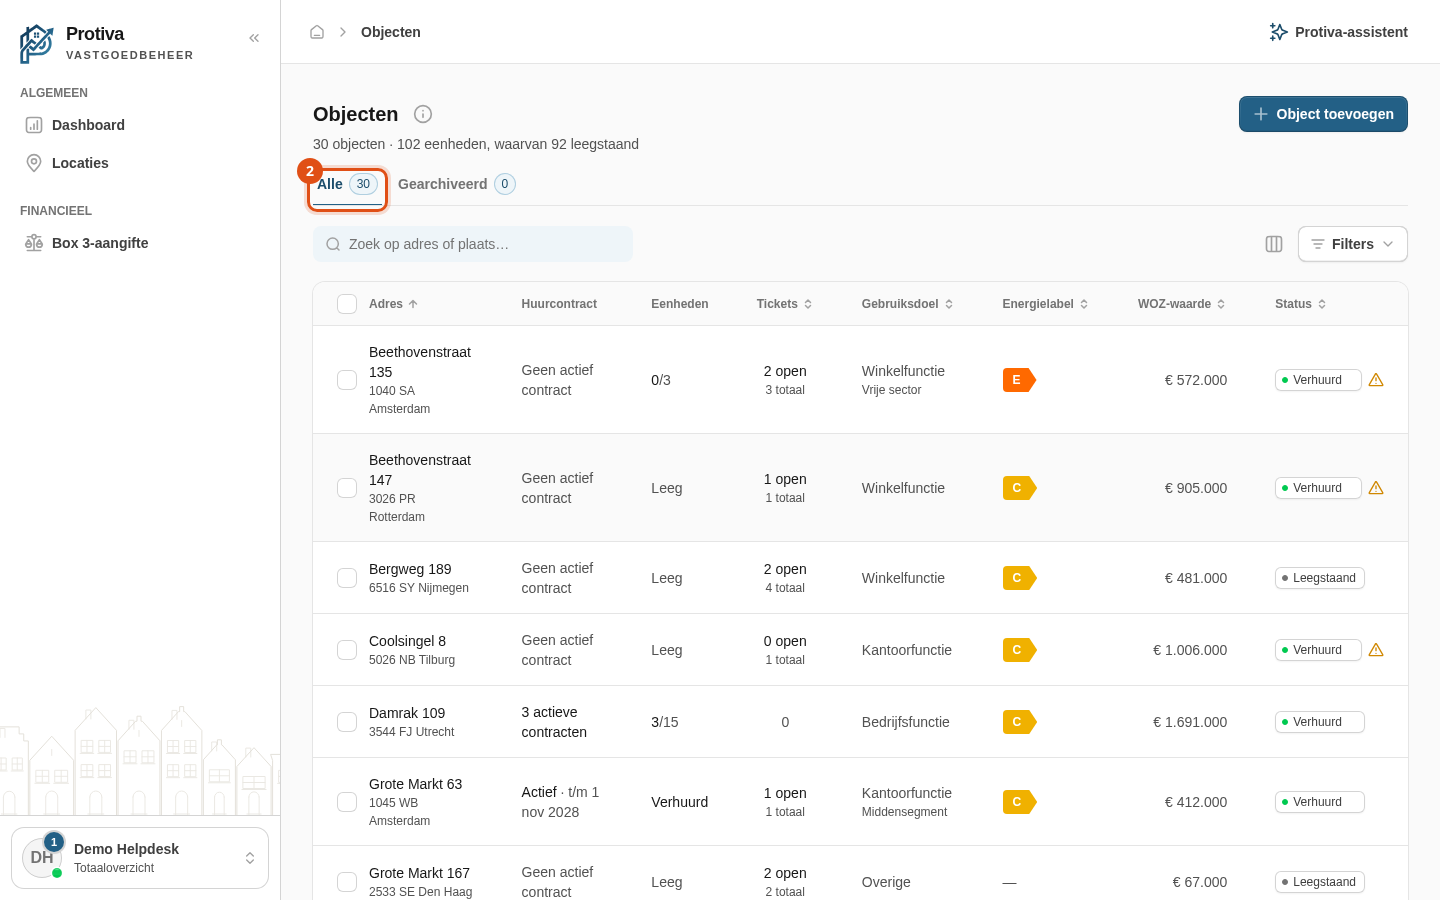Select the Bergweg 189 row checkbox
The height and width of the screenshot is (900, 1440).
click(x=347, y=578)
